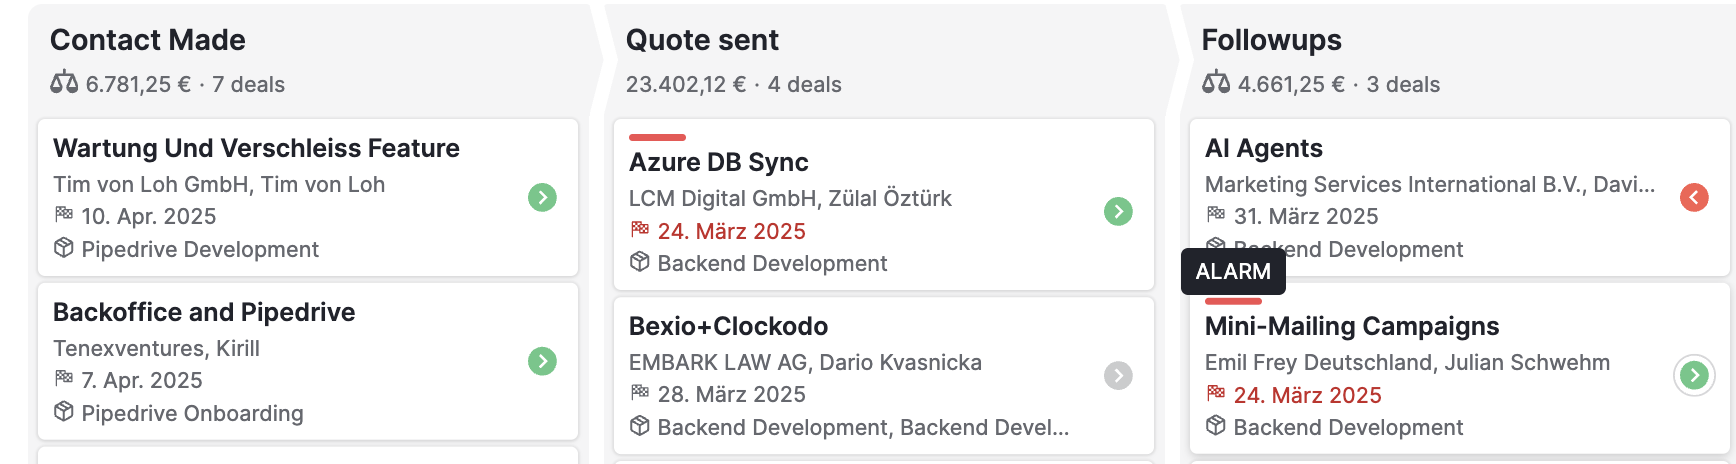The height and width of the screenshot is (464, 1736).
Task: Click green arrow on Backoffice and Pipedrive deal
Action: tap(542, 361)
